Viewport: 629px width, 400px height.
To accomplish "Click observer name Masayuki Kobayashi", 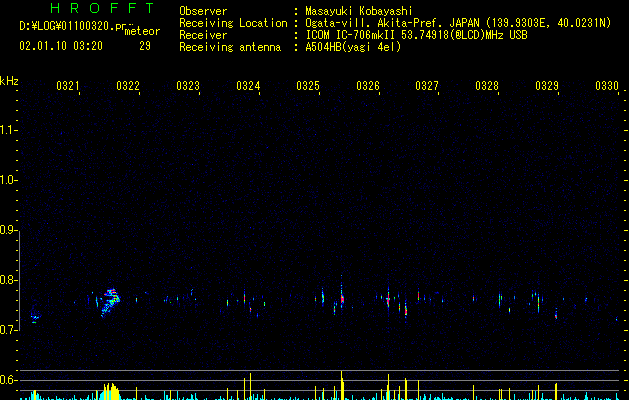I will point(359,11).
